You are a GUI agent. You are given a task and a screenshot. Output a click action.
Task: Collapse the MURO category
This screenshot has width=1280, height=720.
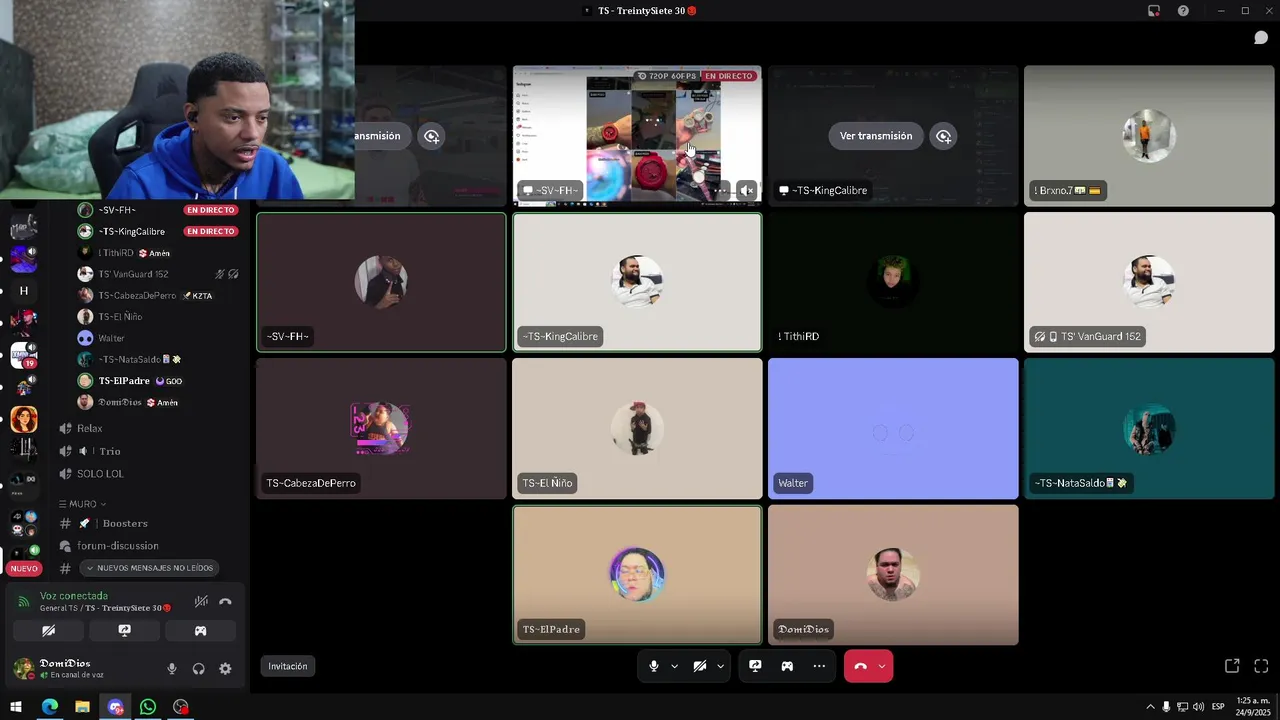pyautogui.click(x=83, y=504)
